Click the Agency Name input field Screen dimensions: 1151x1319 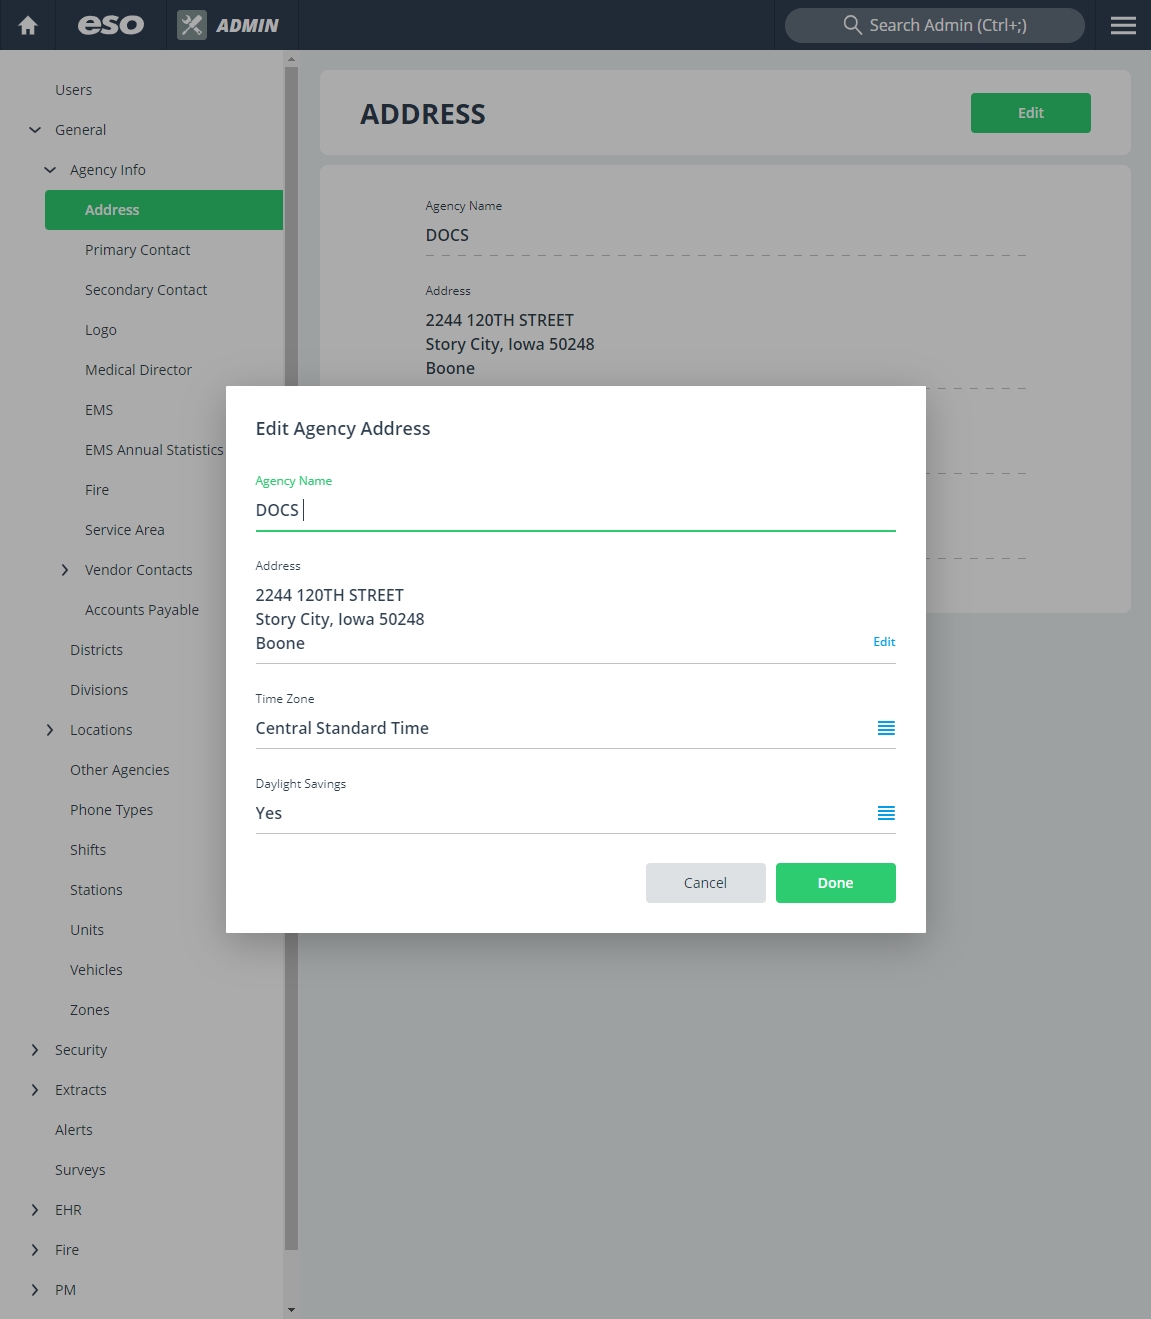click(x=575, y=509)
